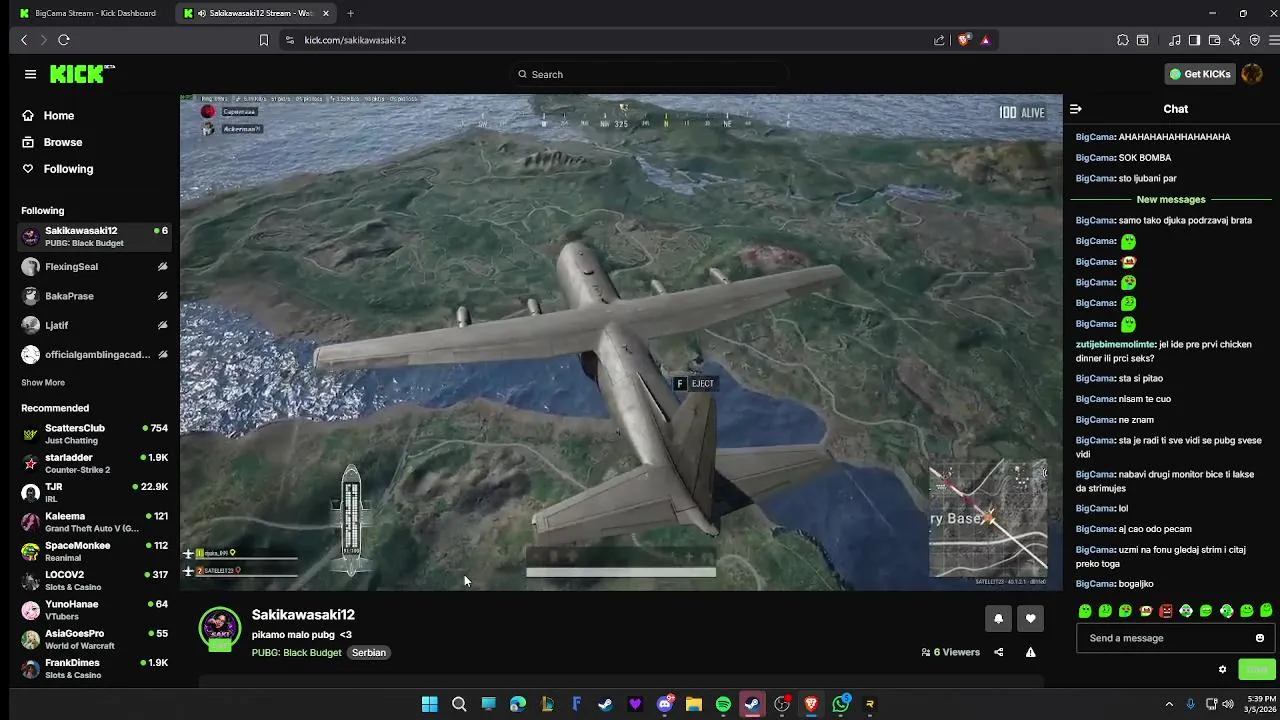Screen dimensions: 1280x720
Task: Click the share page icon in address bar
Action: point(939,40)
